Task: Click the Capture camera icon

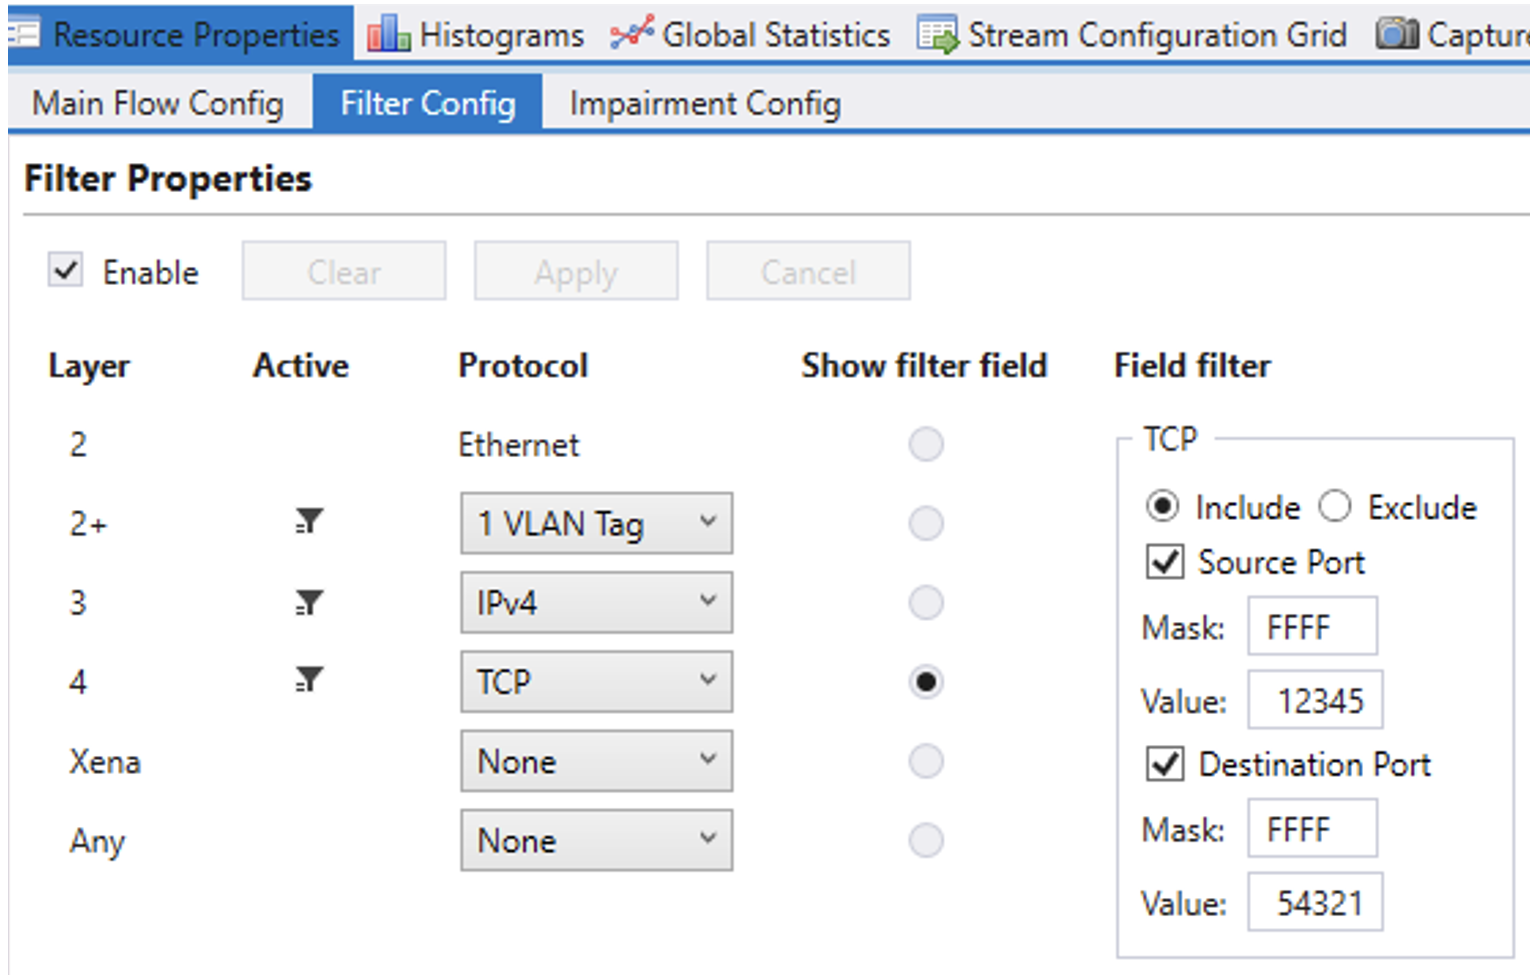Action: 1397,34
